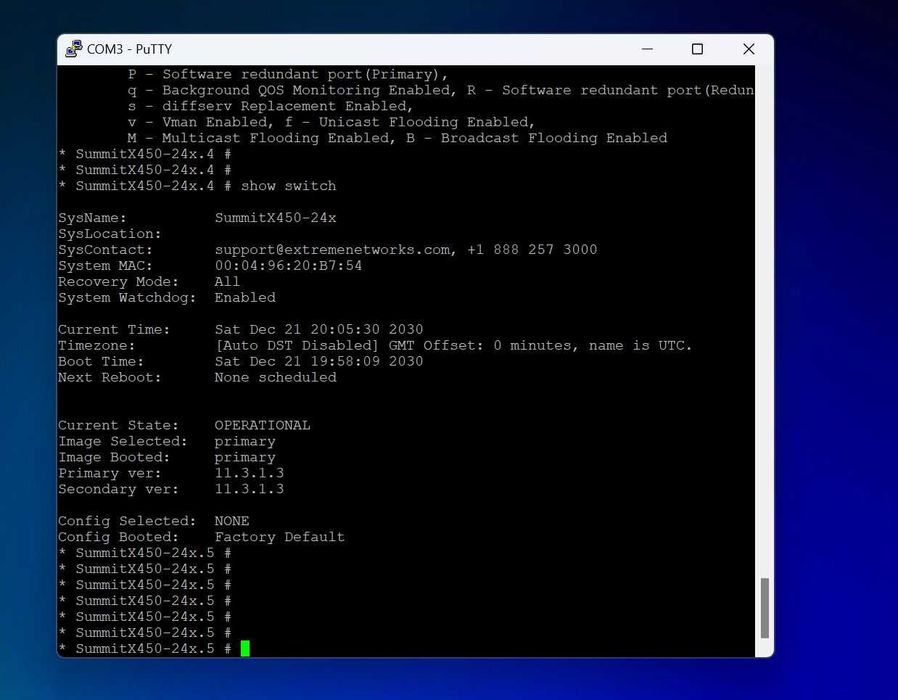898x700 pixels.
Task: Click the '[Auto DST Disabled]' timezone text
Action: pos(297,345)
